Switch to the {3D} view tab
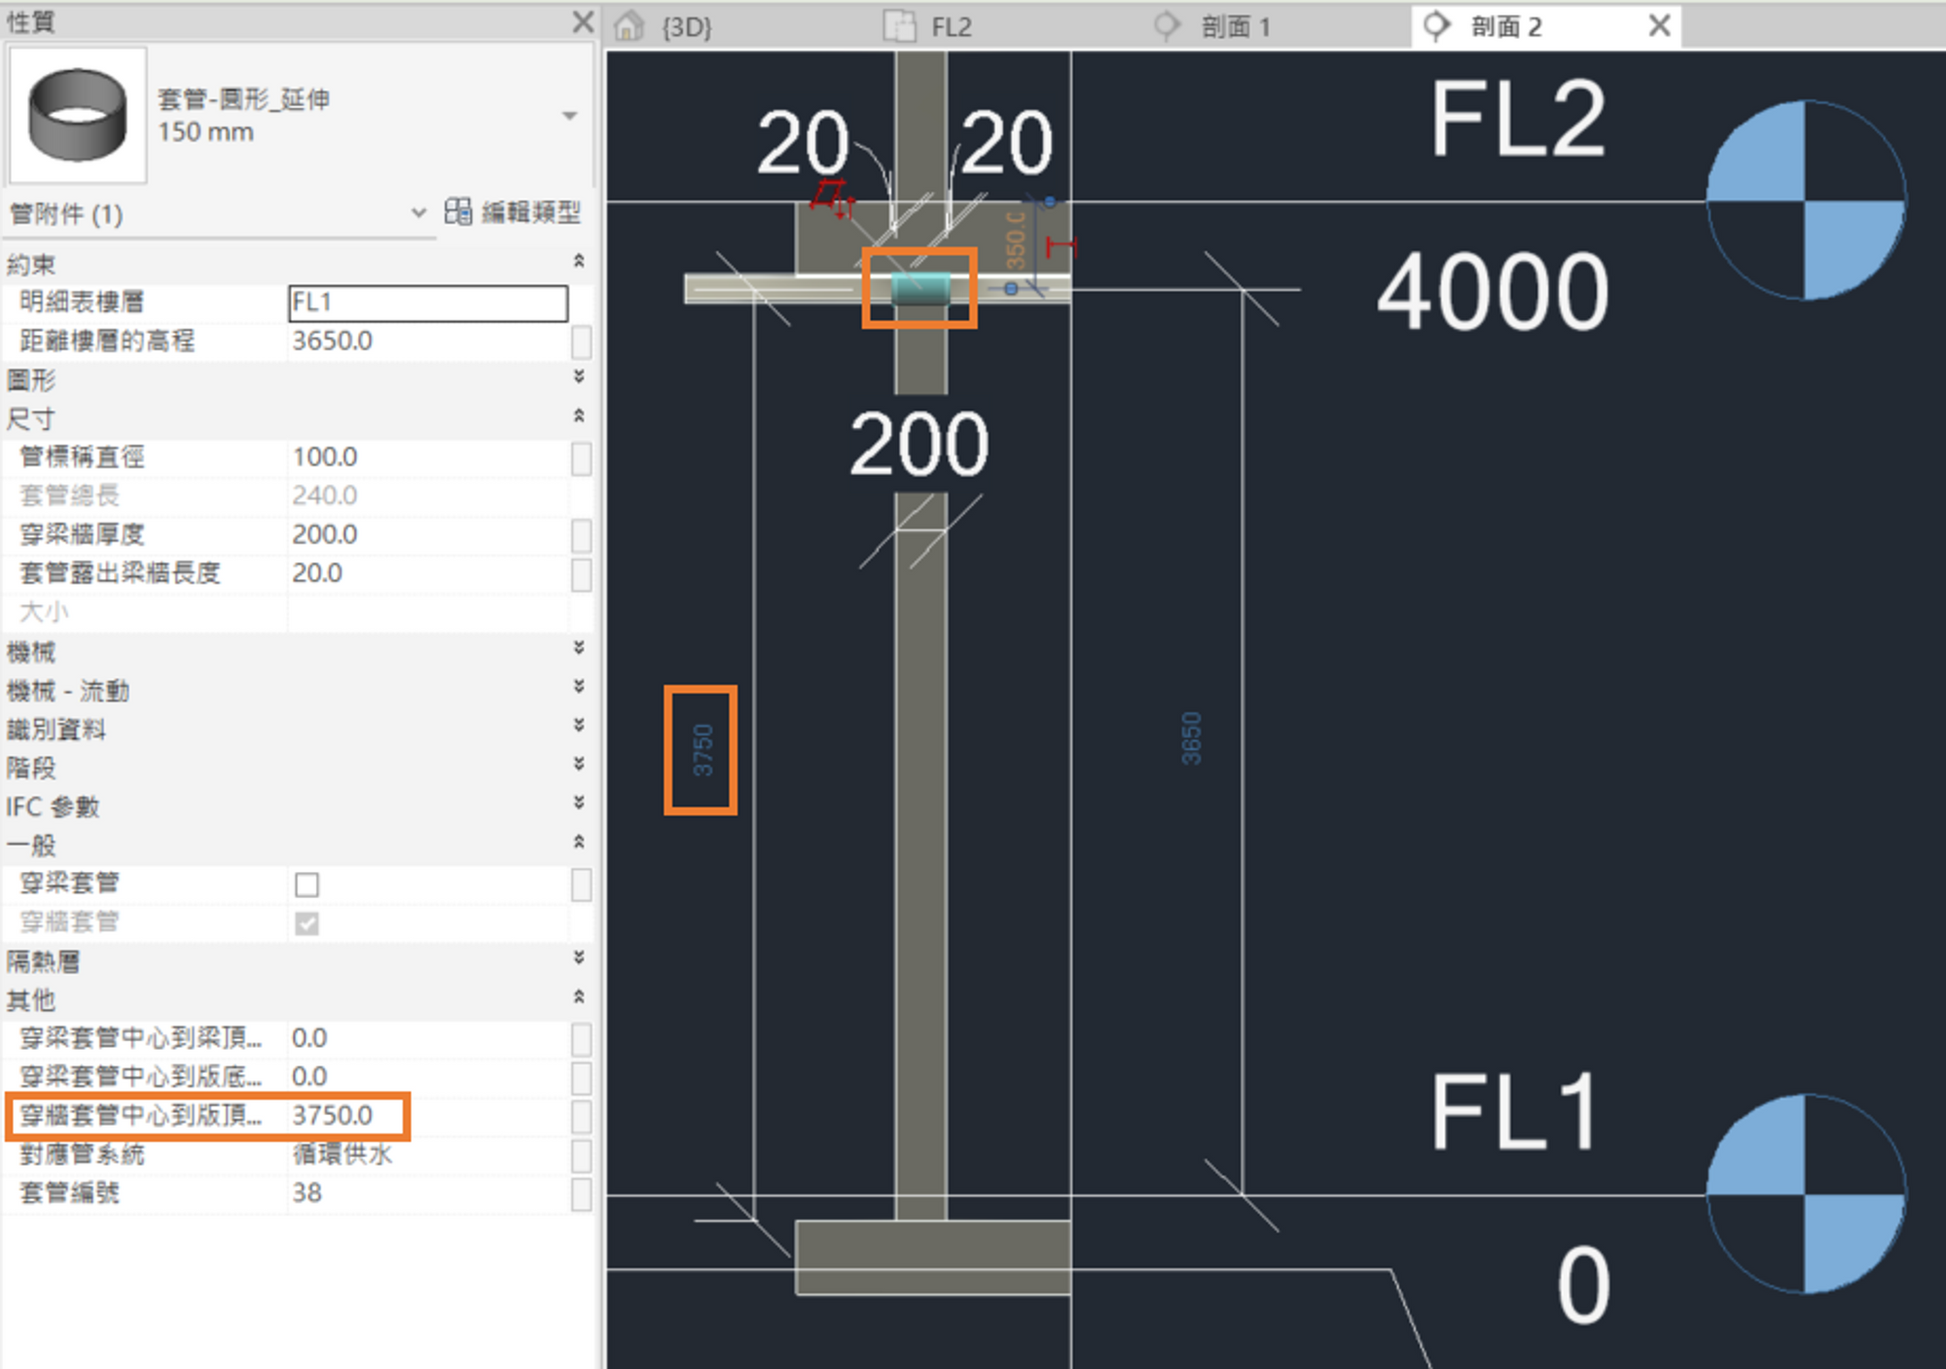This screenshot has height=1369, width=1946. pyautogui.click(x=686, y=27)
